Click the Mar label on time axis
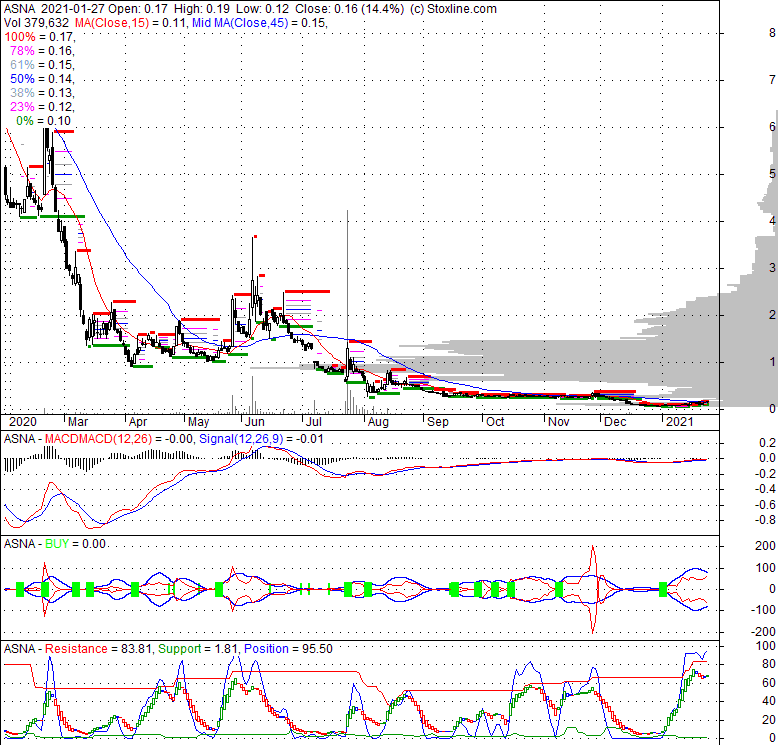The width and height of the screenshot is (780, 745). (78, 422)
